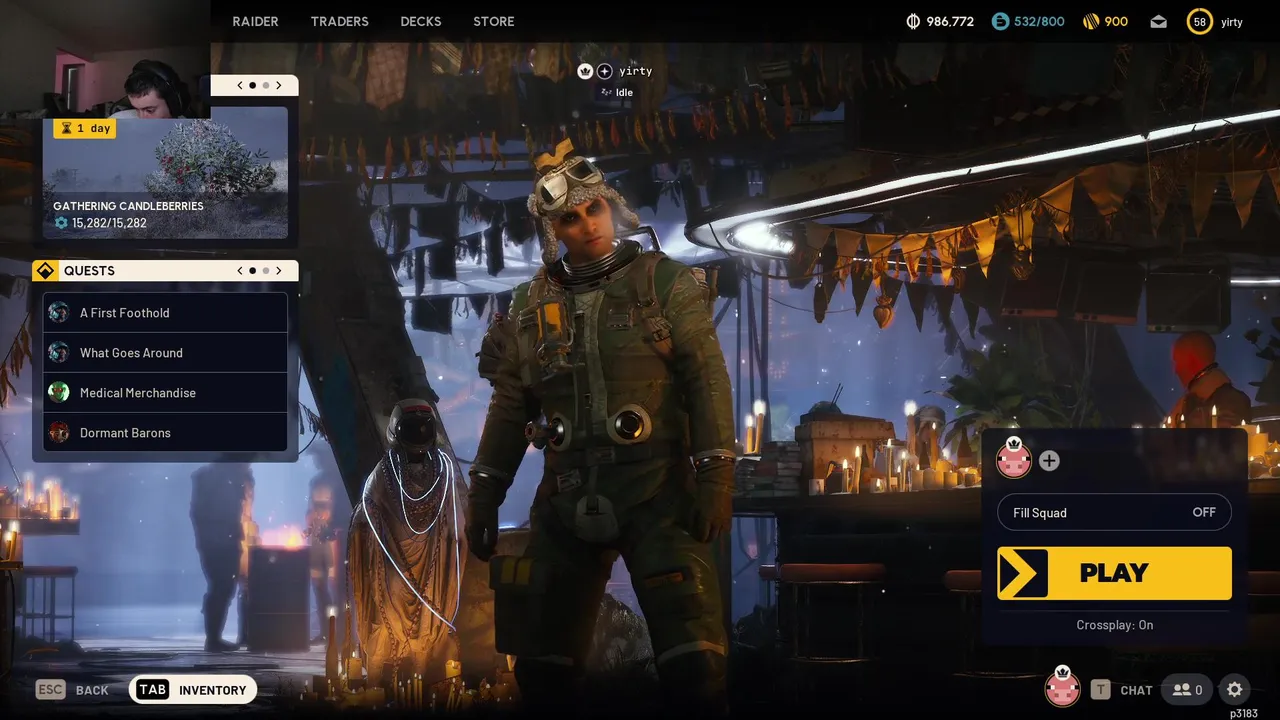Click the coin currency icon beside 986,772
This screenshot has height=720, width=1280.
pyautogui.click(x=913, y=21)
